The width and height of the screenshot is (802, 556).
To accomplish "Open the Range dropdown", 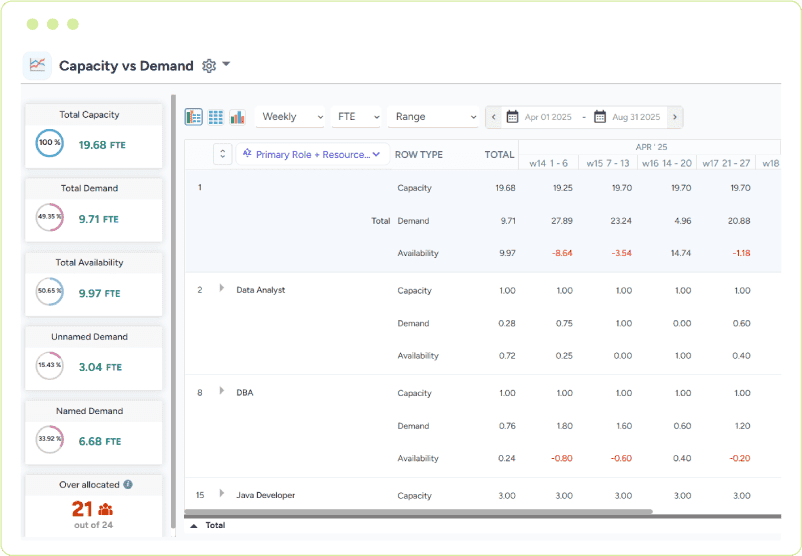I will 433,117.
